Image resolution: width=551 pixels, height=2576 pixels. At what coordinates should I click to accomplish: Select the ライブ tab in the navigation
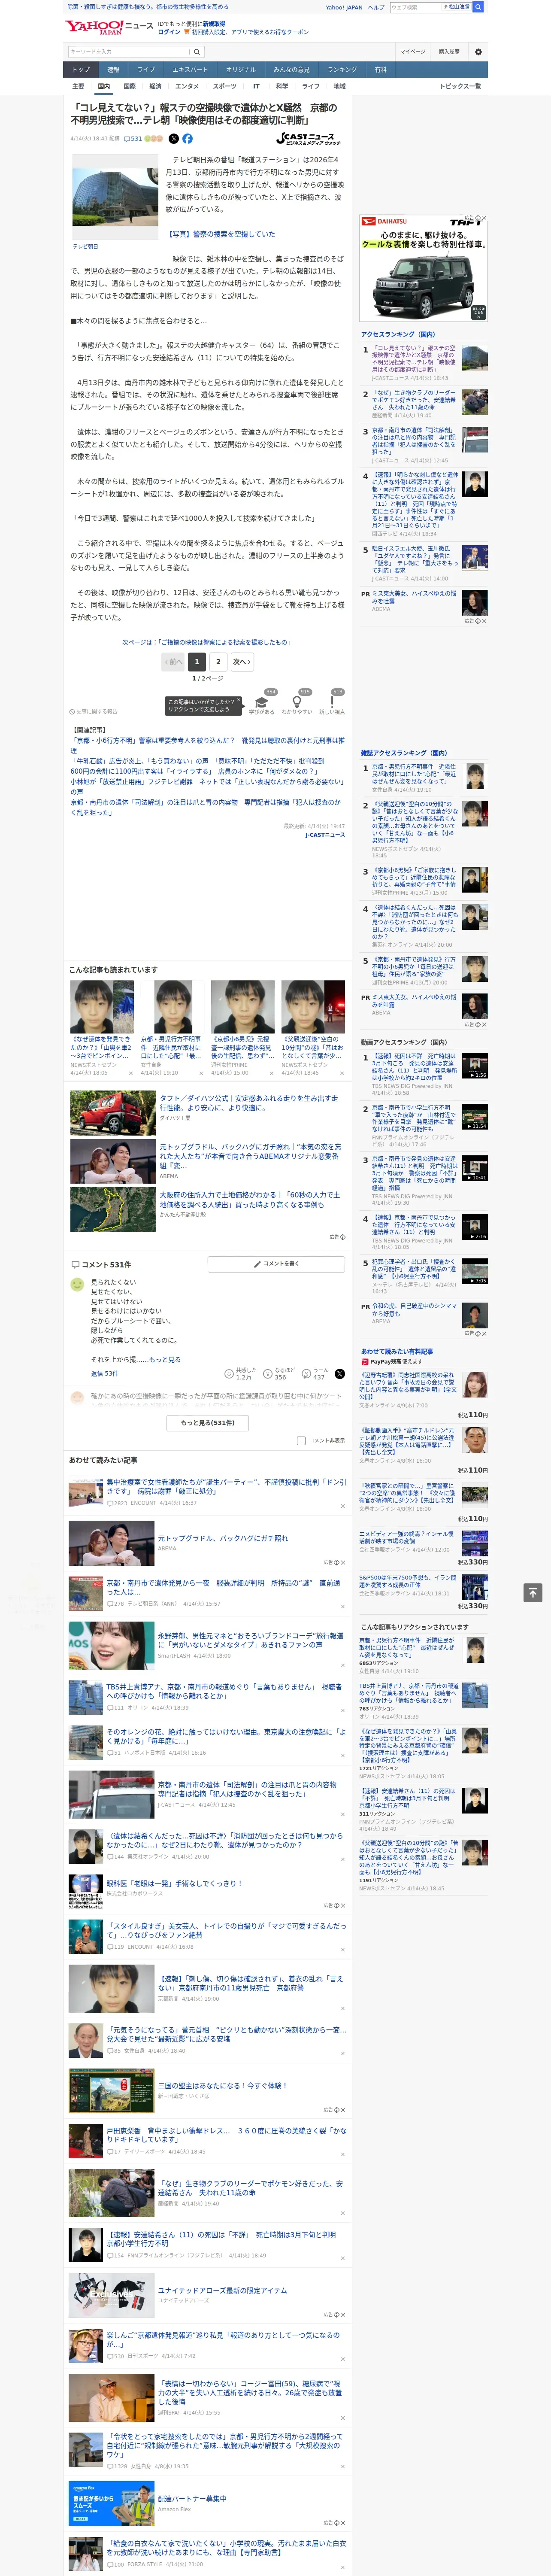tap(146, 70)
